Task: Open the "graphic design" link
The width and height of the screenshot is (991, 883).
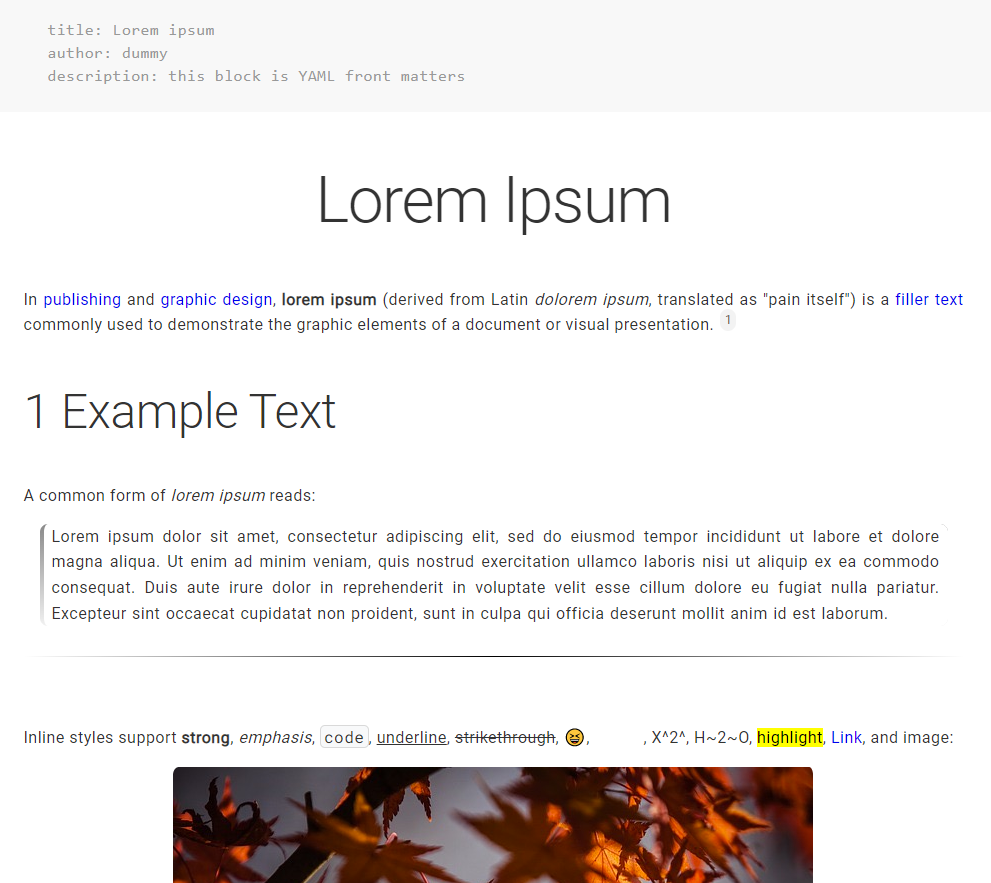Action: point(216,300)
